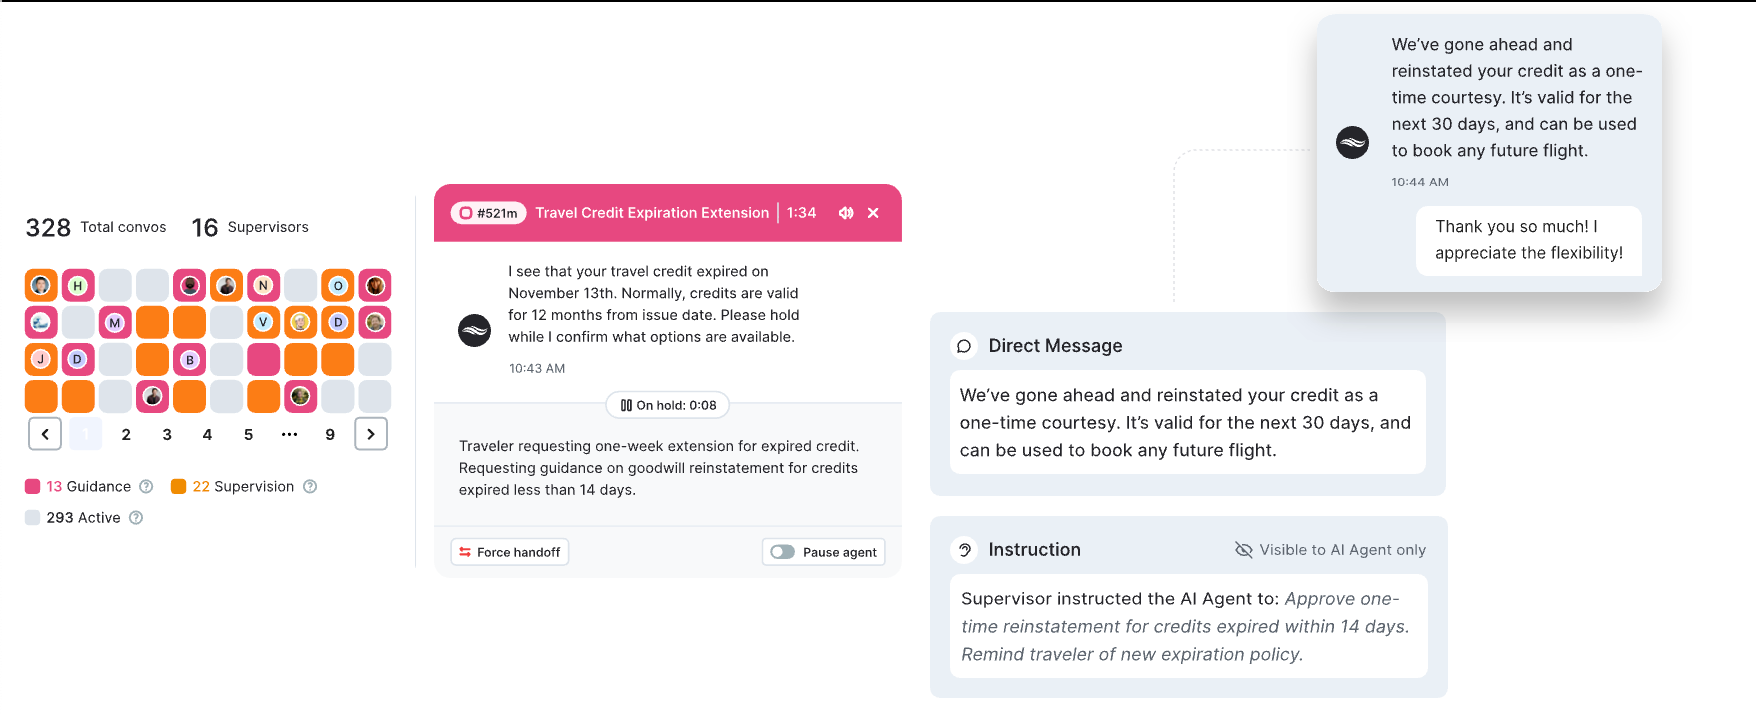Click the Direct Message speech bubble icon
The height and width of the screenshot is (714, 1756).
click(x=964, y=346)
